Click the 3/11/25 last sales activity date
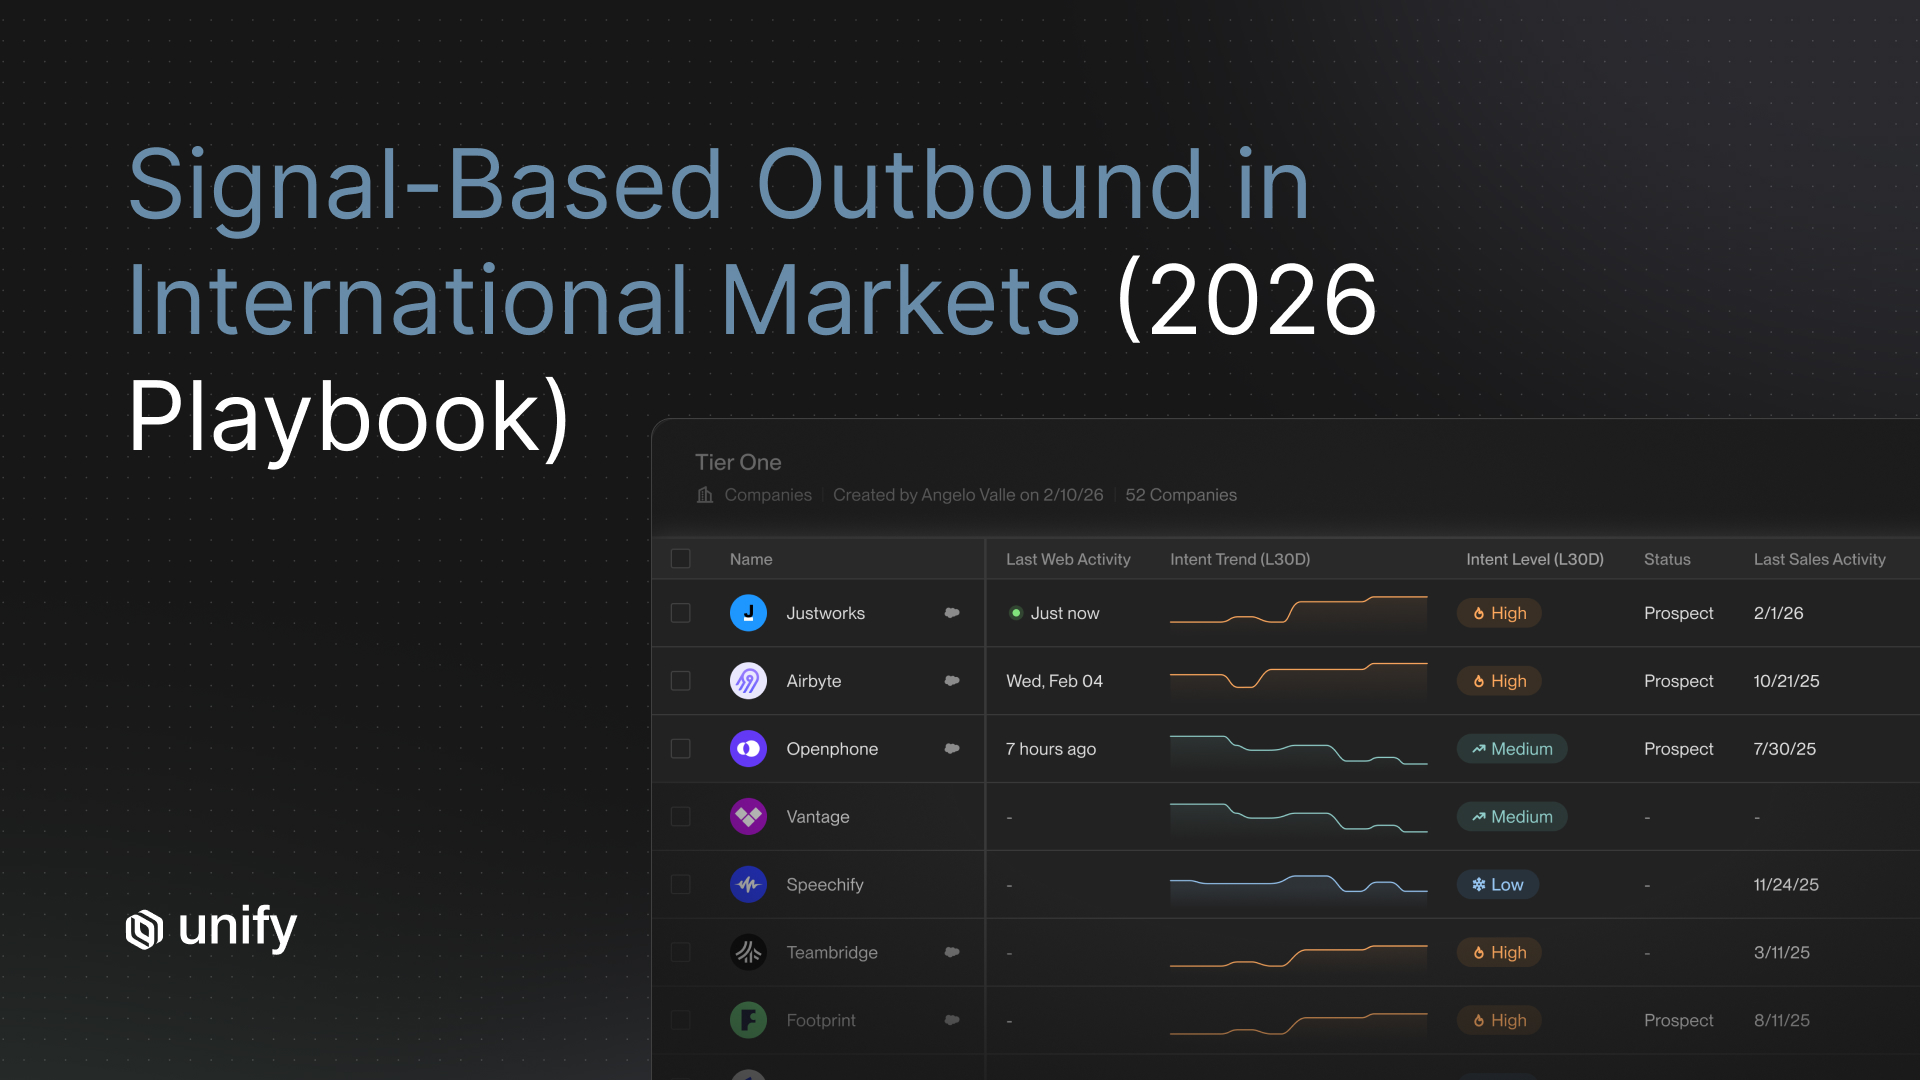This screenshot has height=1080, width=1920. point(1781,953)
